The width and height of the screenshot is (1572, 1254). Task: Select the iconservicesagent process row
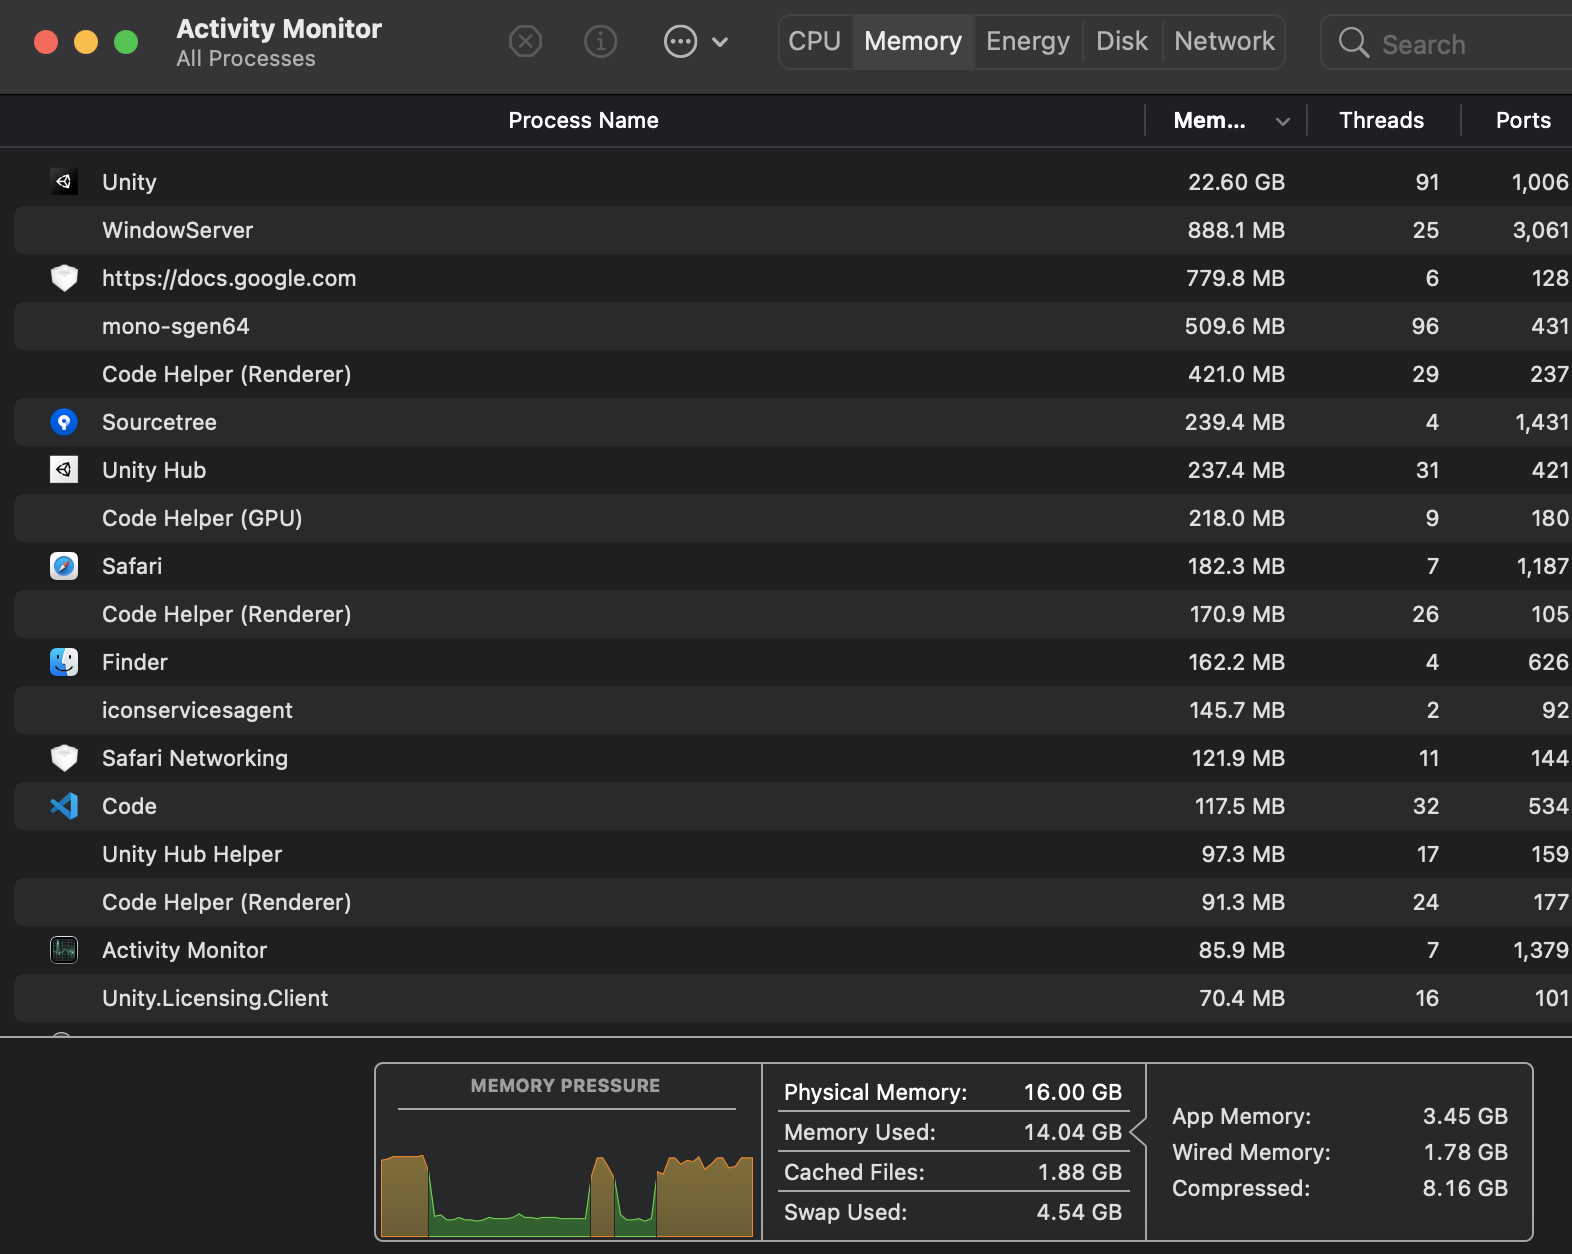tap(793, 710)
